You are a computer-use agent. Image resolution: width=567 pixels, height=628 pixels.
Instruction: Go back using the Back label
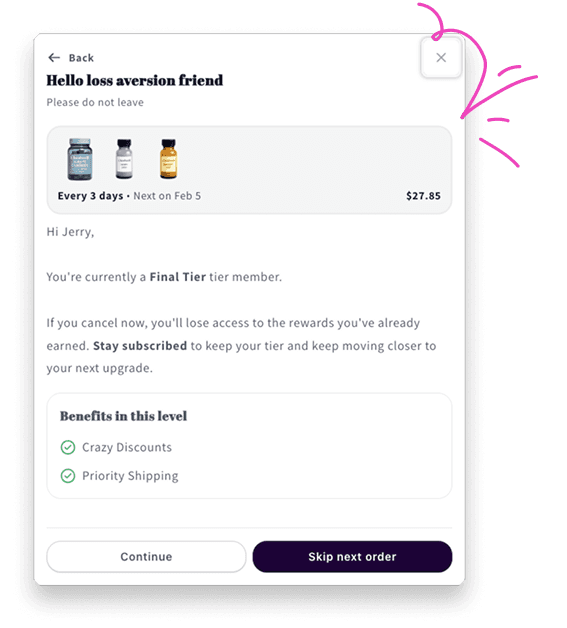coord(81,58)
